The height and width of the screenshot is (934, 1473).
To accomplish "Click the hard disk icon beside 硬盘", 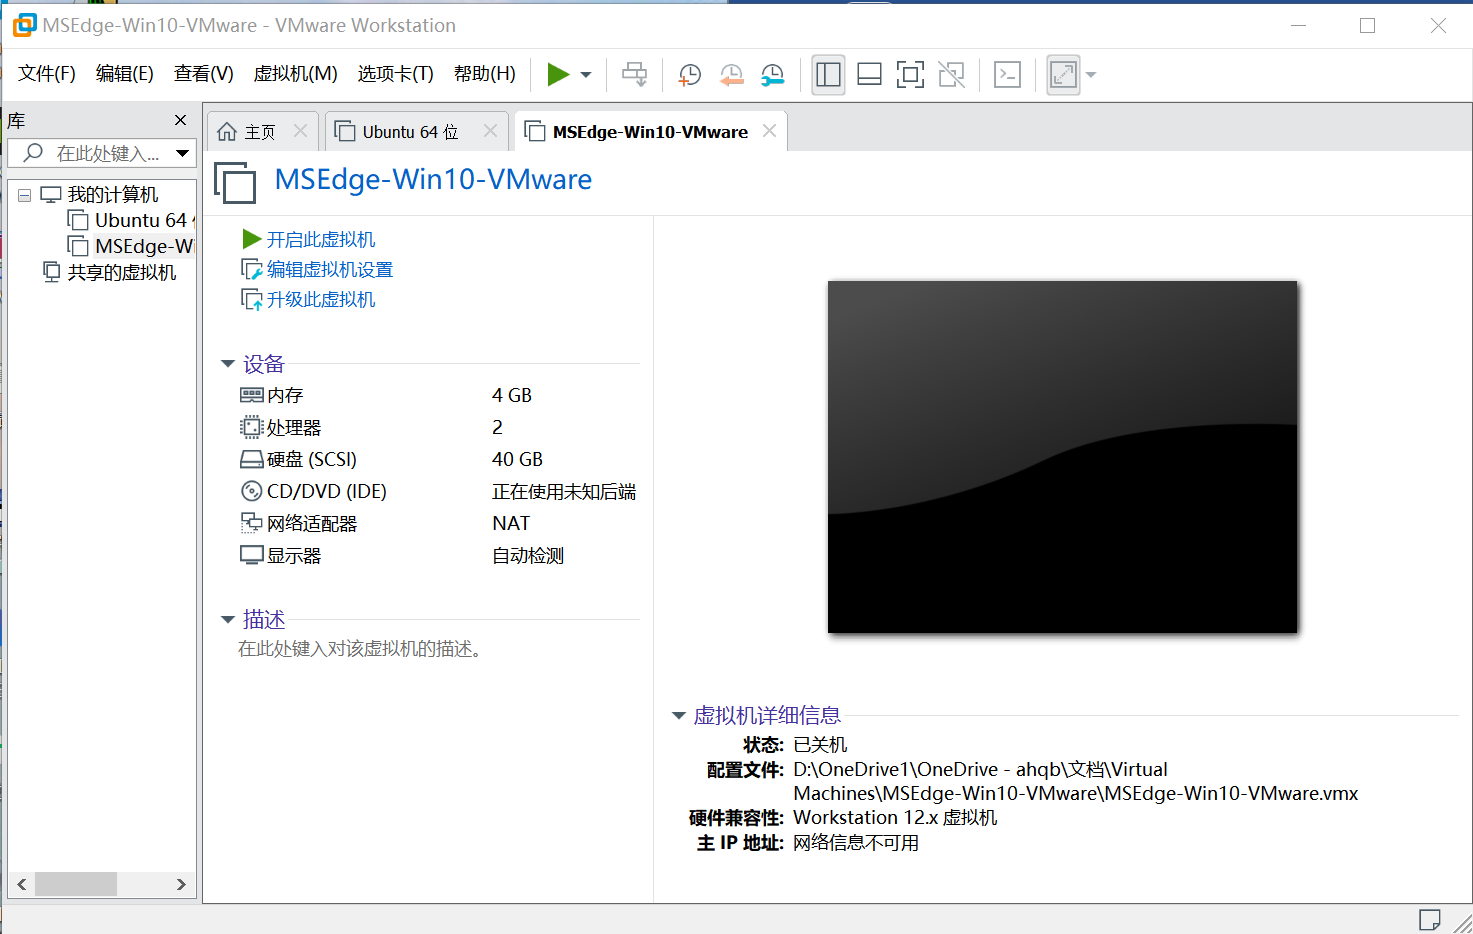I will pos(252,459).
